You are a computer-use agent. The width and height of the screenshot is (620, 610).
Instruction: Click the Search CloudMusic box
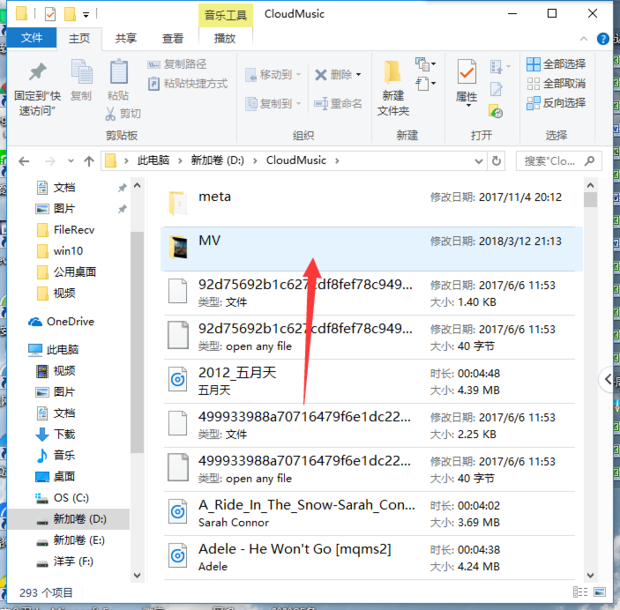point(559,161)
